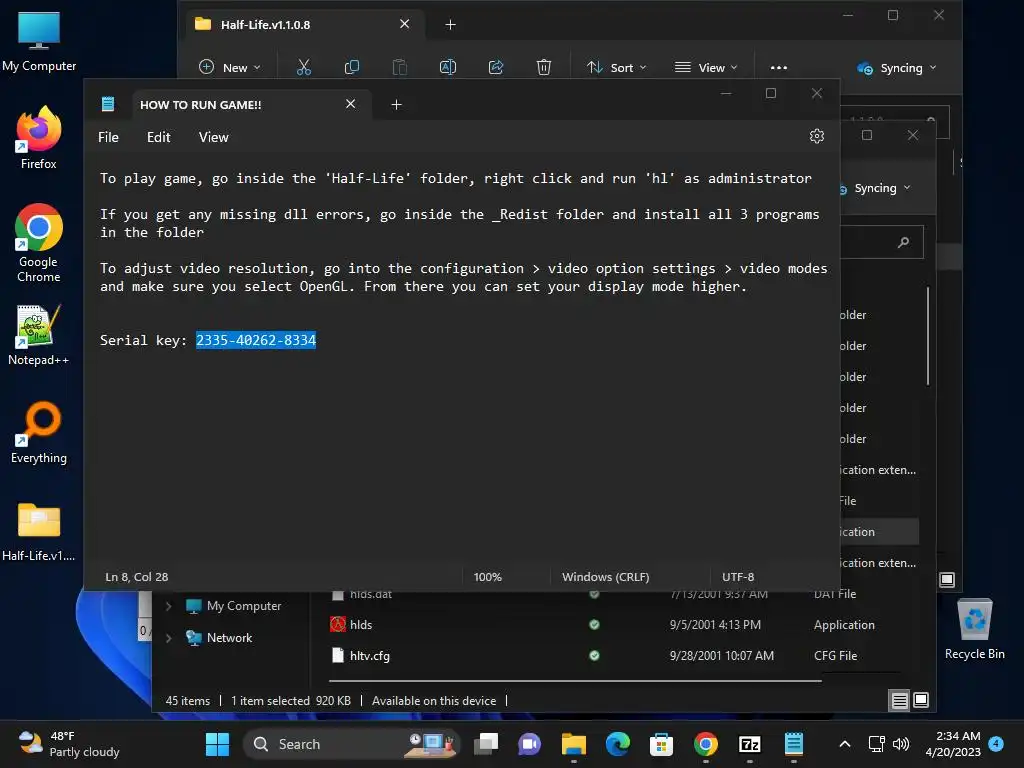Open the weather widget on taskbar
This screenshot has width=1024, height=768.
(x=69, y=744)
